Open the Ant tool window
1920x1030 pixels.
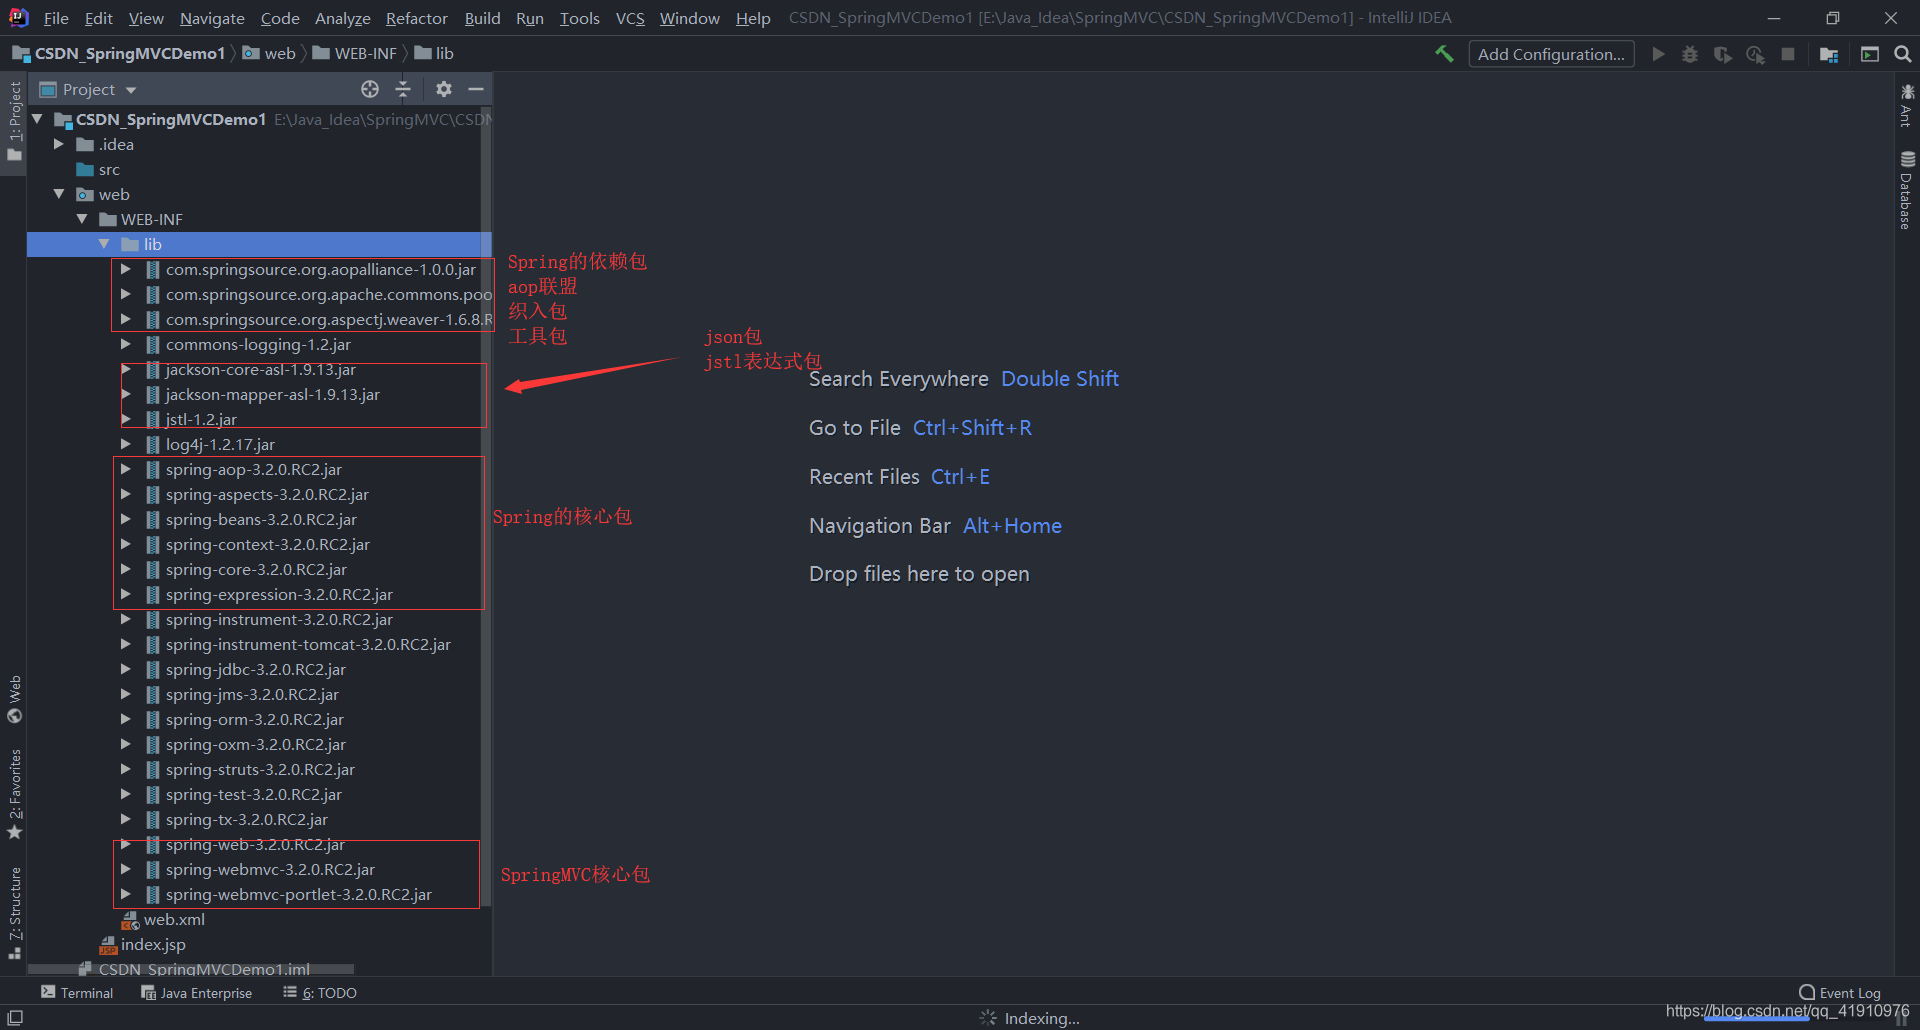(x=1906, y=105)
